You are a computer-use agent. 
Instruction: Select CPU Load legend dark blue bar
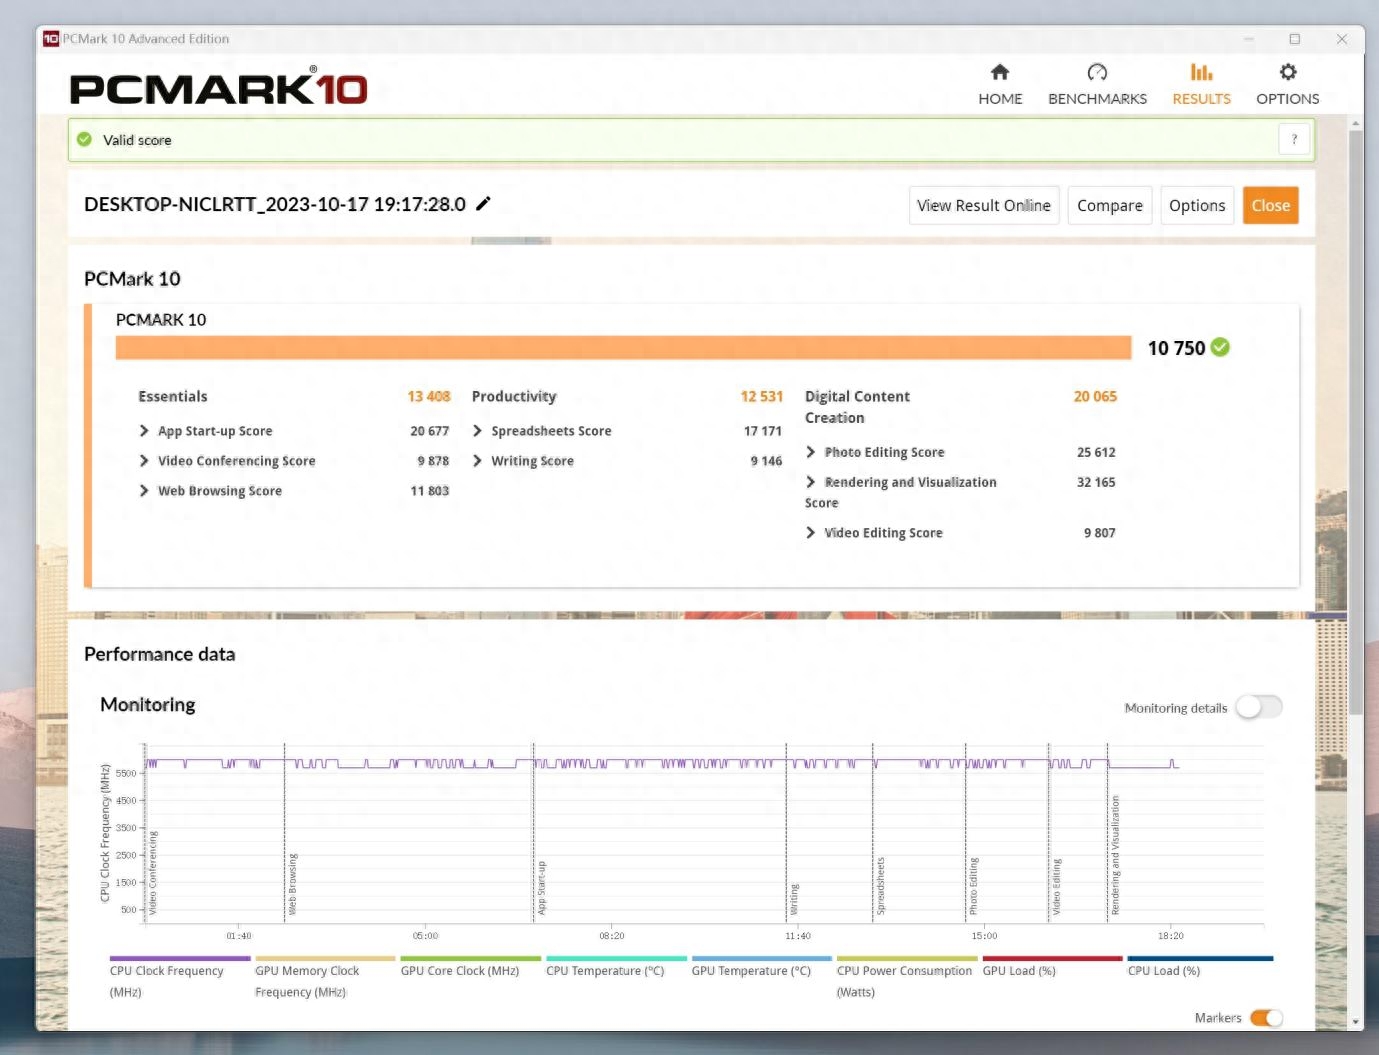pos(1200,958)
